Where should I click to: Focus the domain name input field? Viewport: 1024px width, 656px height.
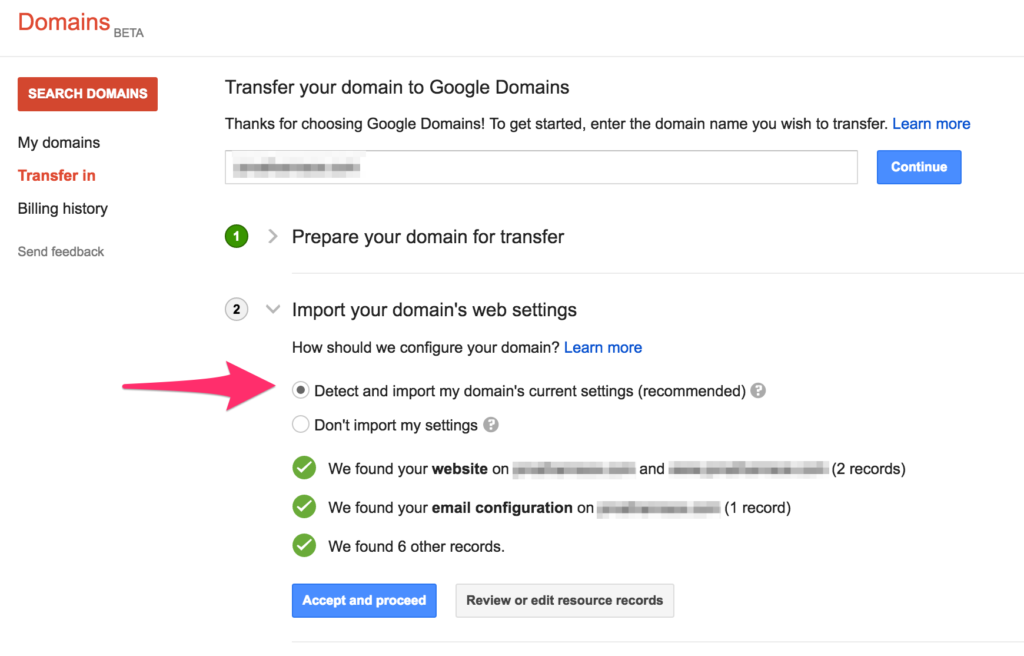[541, 167]
